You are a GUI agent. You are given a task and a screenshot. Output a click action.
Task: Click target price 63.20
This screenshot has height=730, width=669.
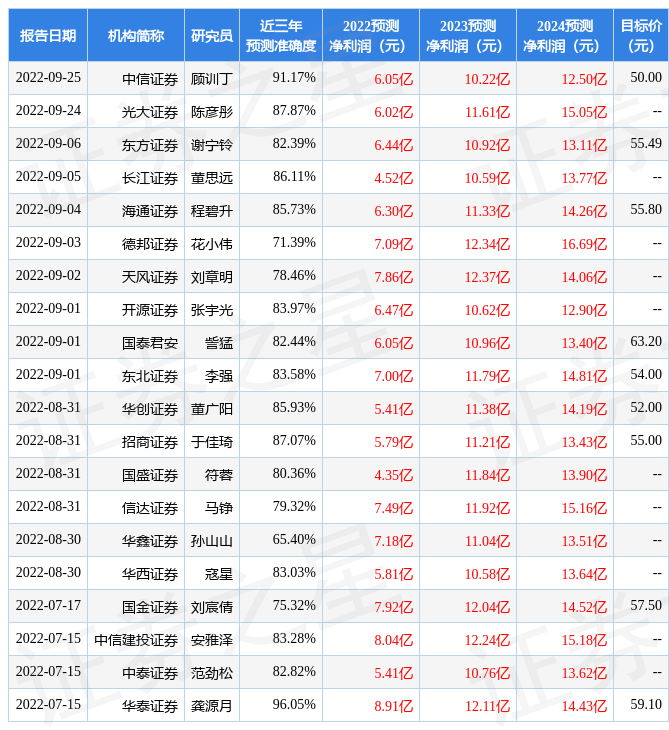coord(646,342)
